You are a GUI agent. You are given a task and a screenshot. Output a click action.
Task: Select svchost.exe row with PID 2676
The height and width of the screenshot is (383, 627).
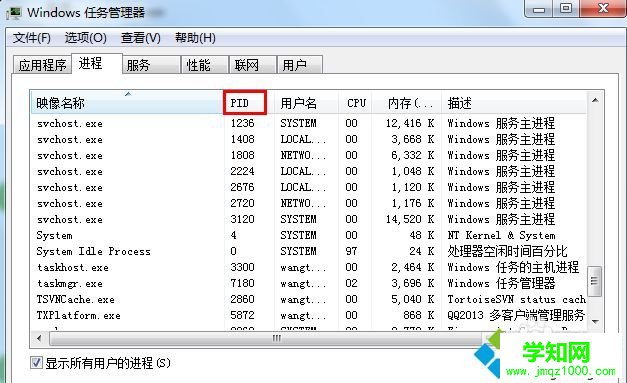(309, 187)
